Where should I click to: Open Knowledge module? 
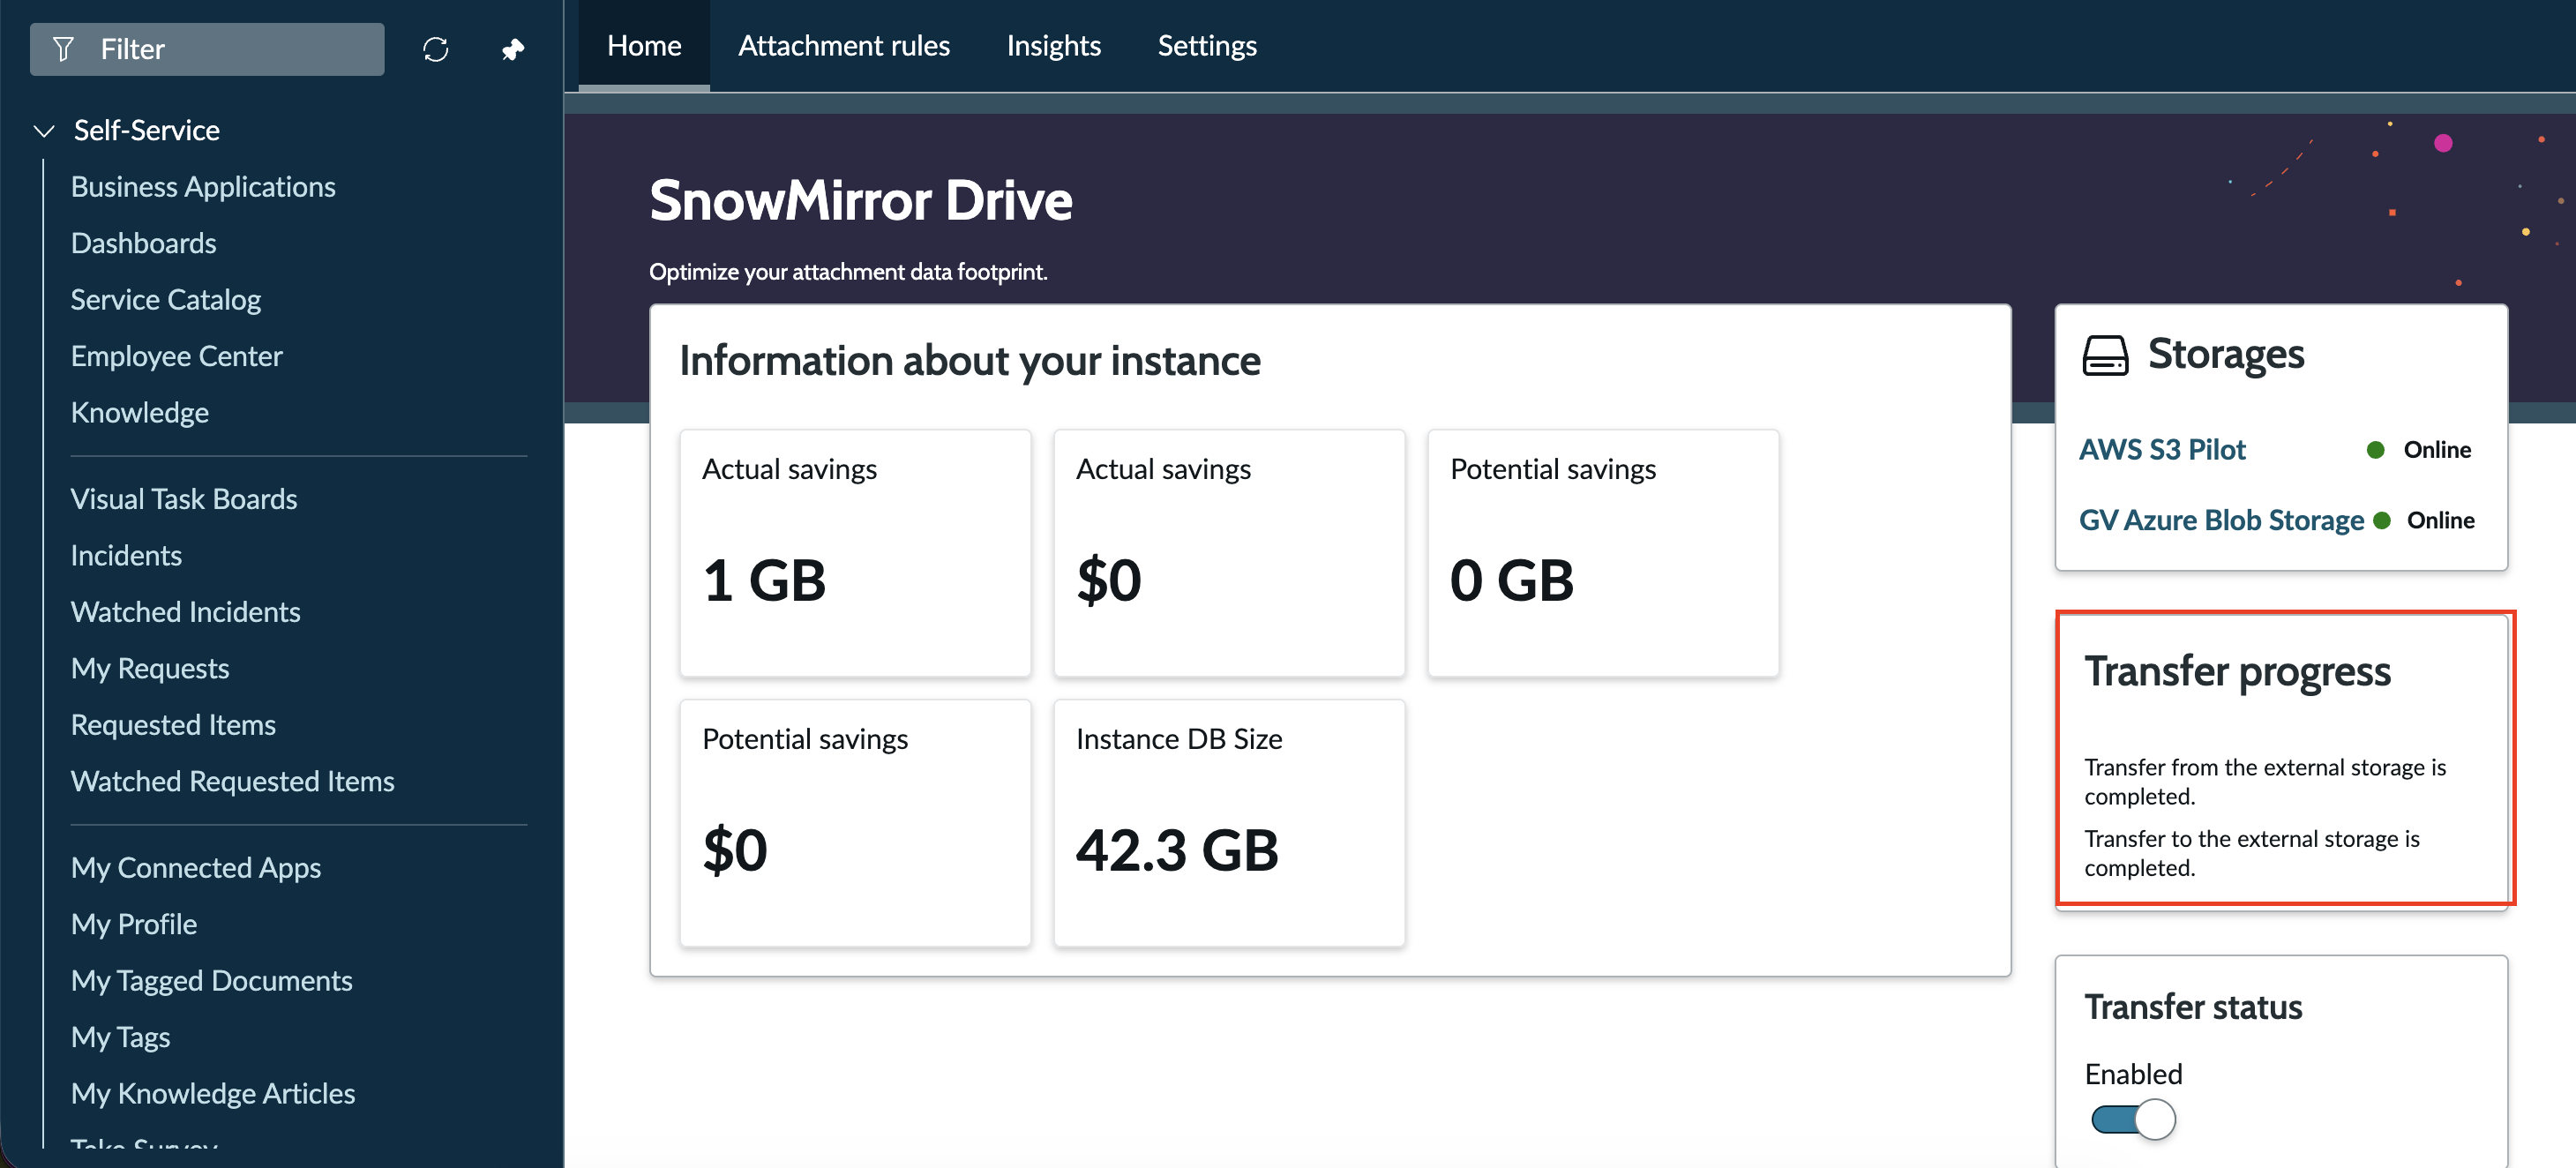pos(139,412)
